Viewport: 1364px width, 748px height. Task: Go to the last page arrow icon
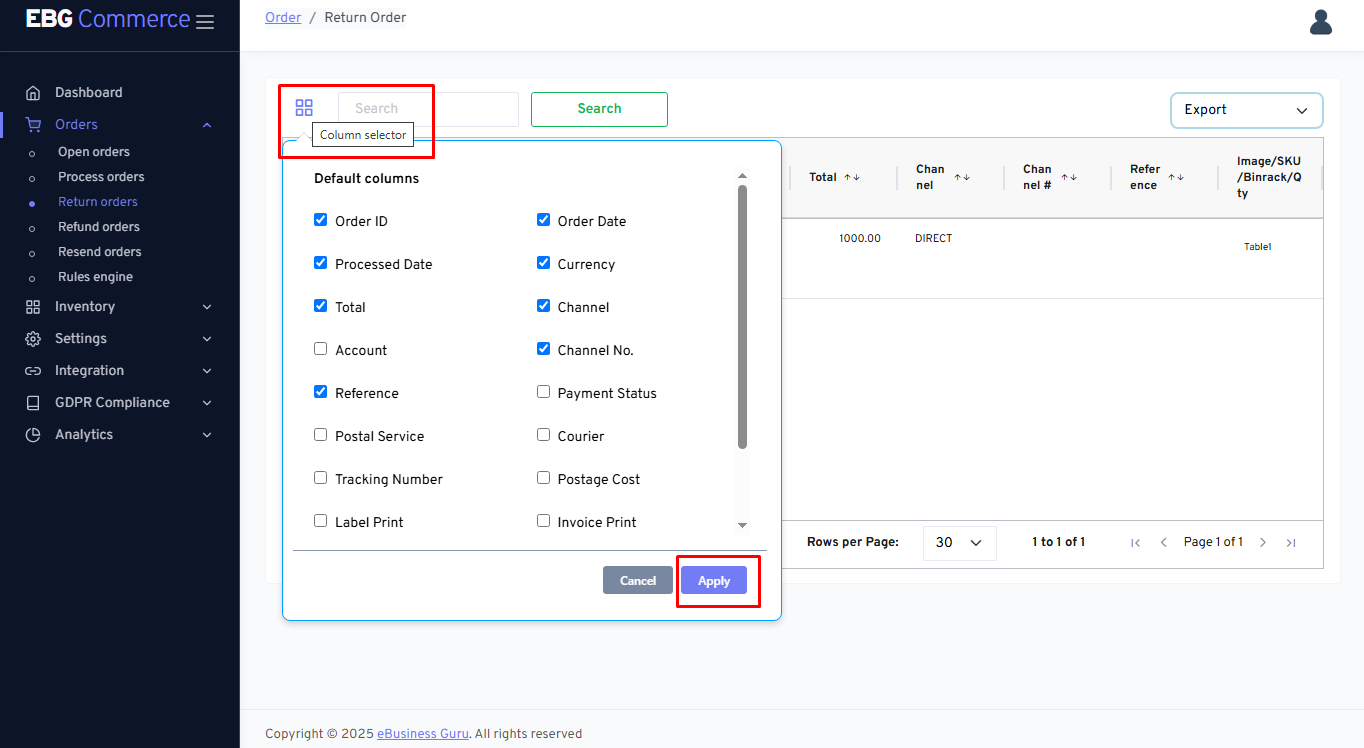click(x=1291, y=543)
